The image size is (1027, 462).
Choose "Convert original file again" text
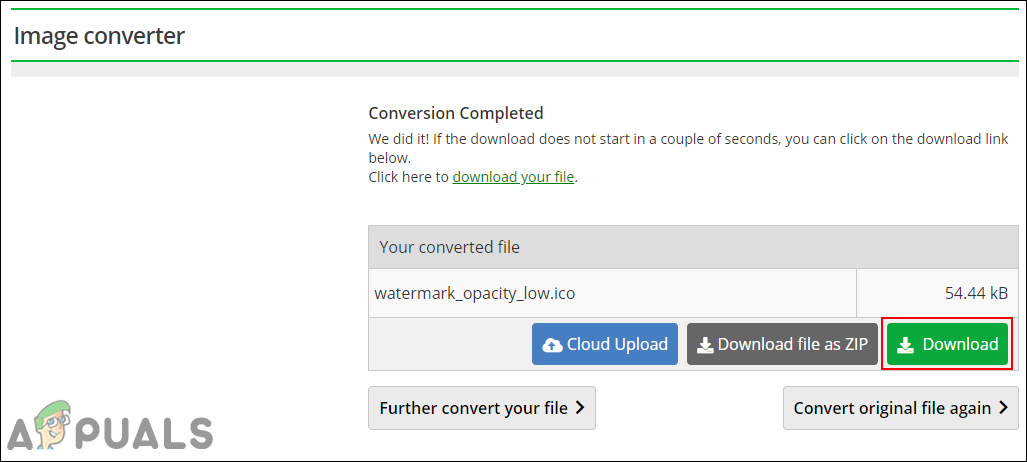click(892, 408)
